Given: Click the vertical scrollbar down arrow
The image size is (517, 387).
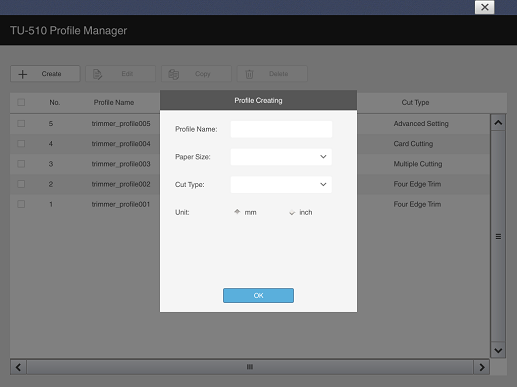Looking at the screenshot, I should (498, 350).
